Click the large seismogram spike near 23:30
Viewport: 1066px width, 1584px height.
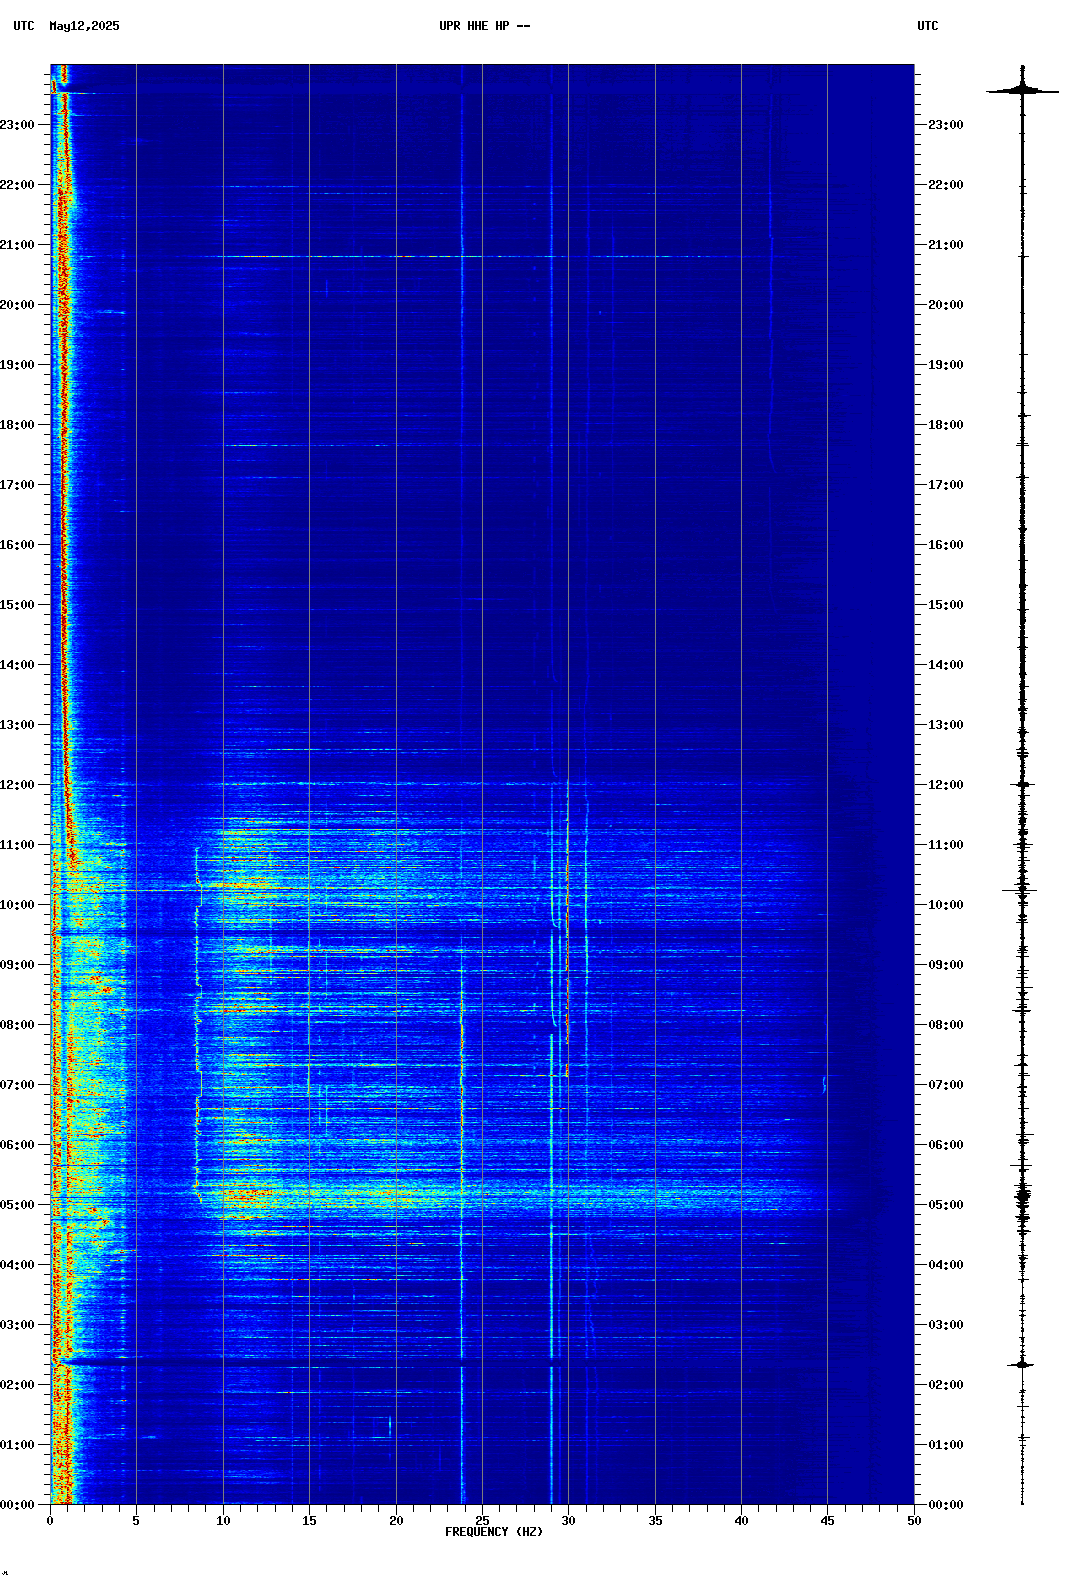[1022, 91]
